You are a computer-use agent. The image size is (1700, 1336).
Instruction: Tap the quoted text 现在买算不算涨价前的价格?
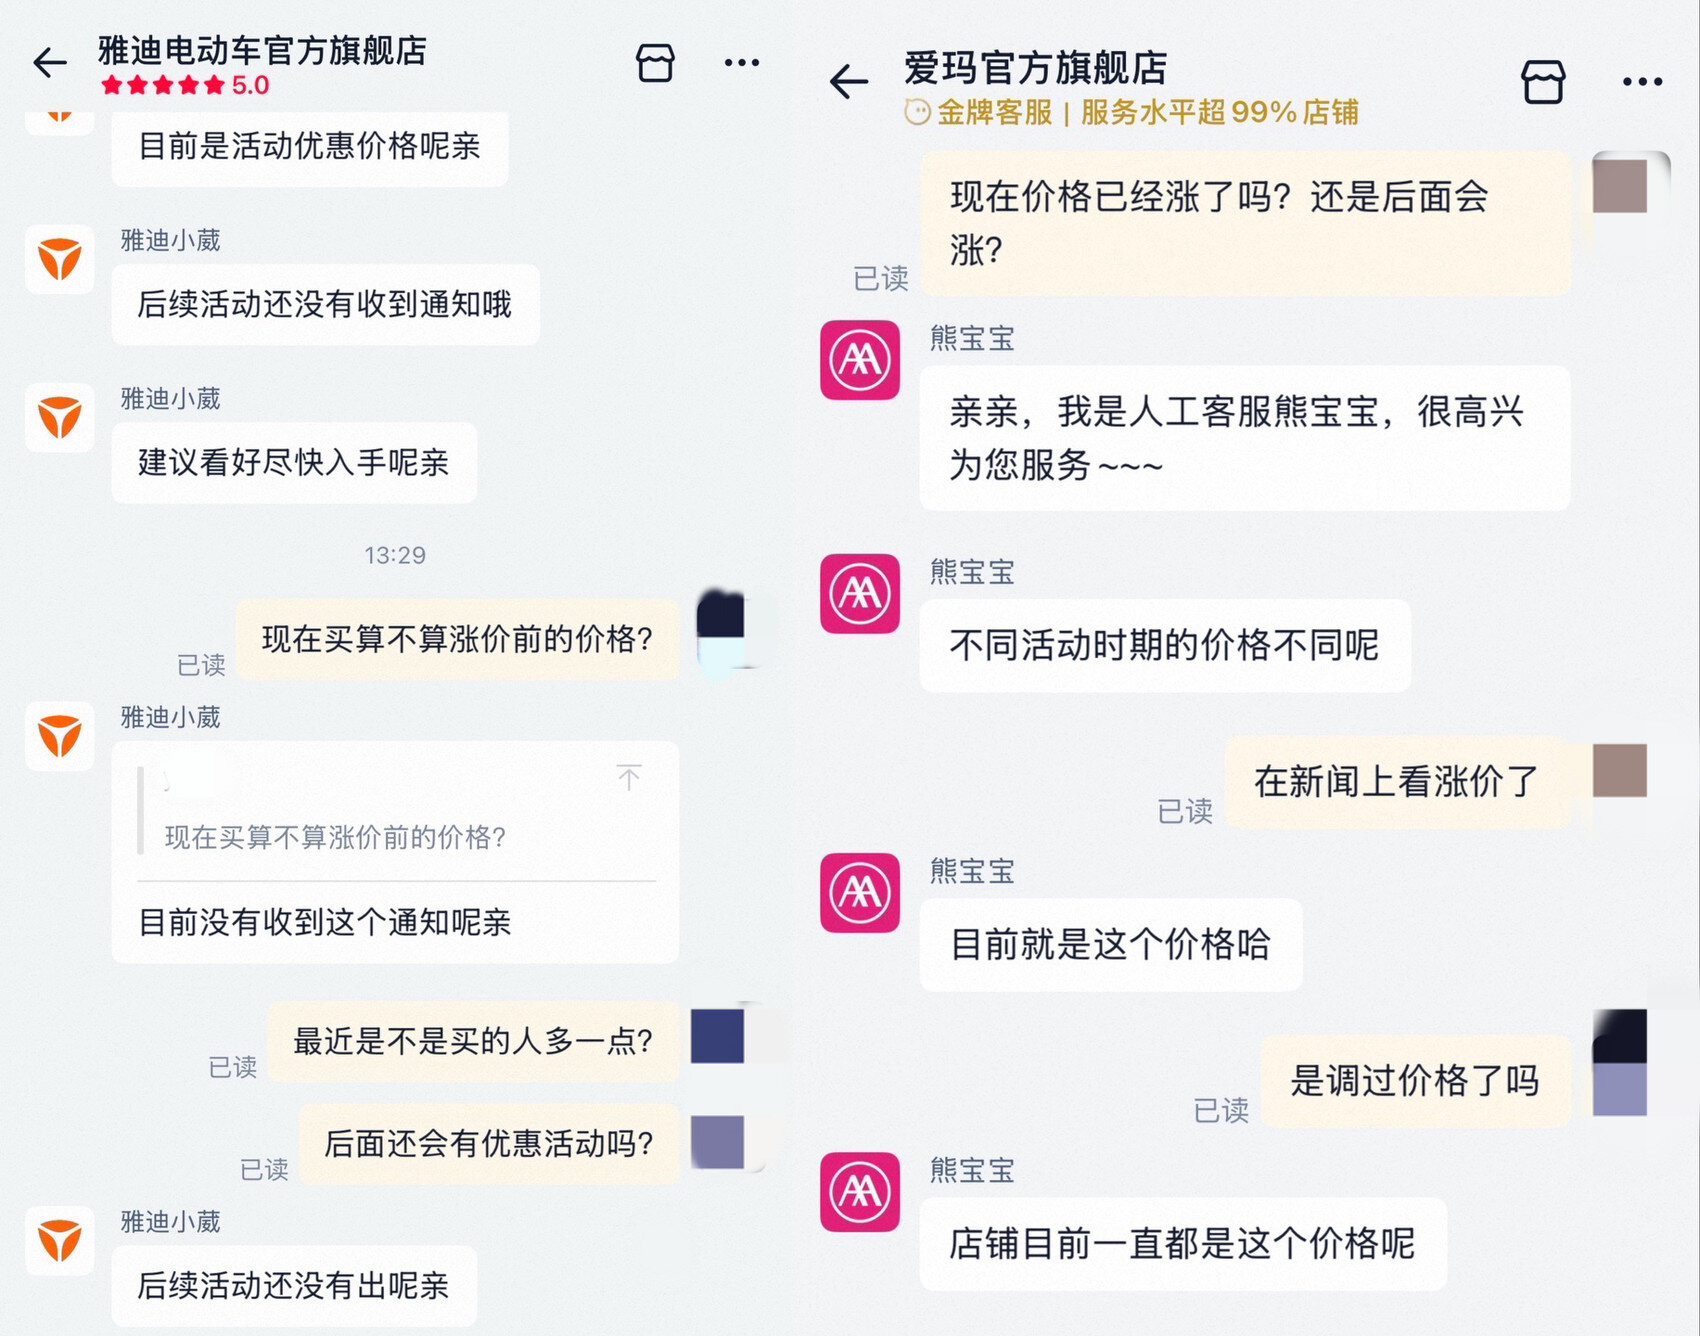(x=336, y=837)
